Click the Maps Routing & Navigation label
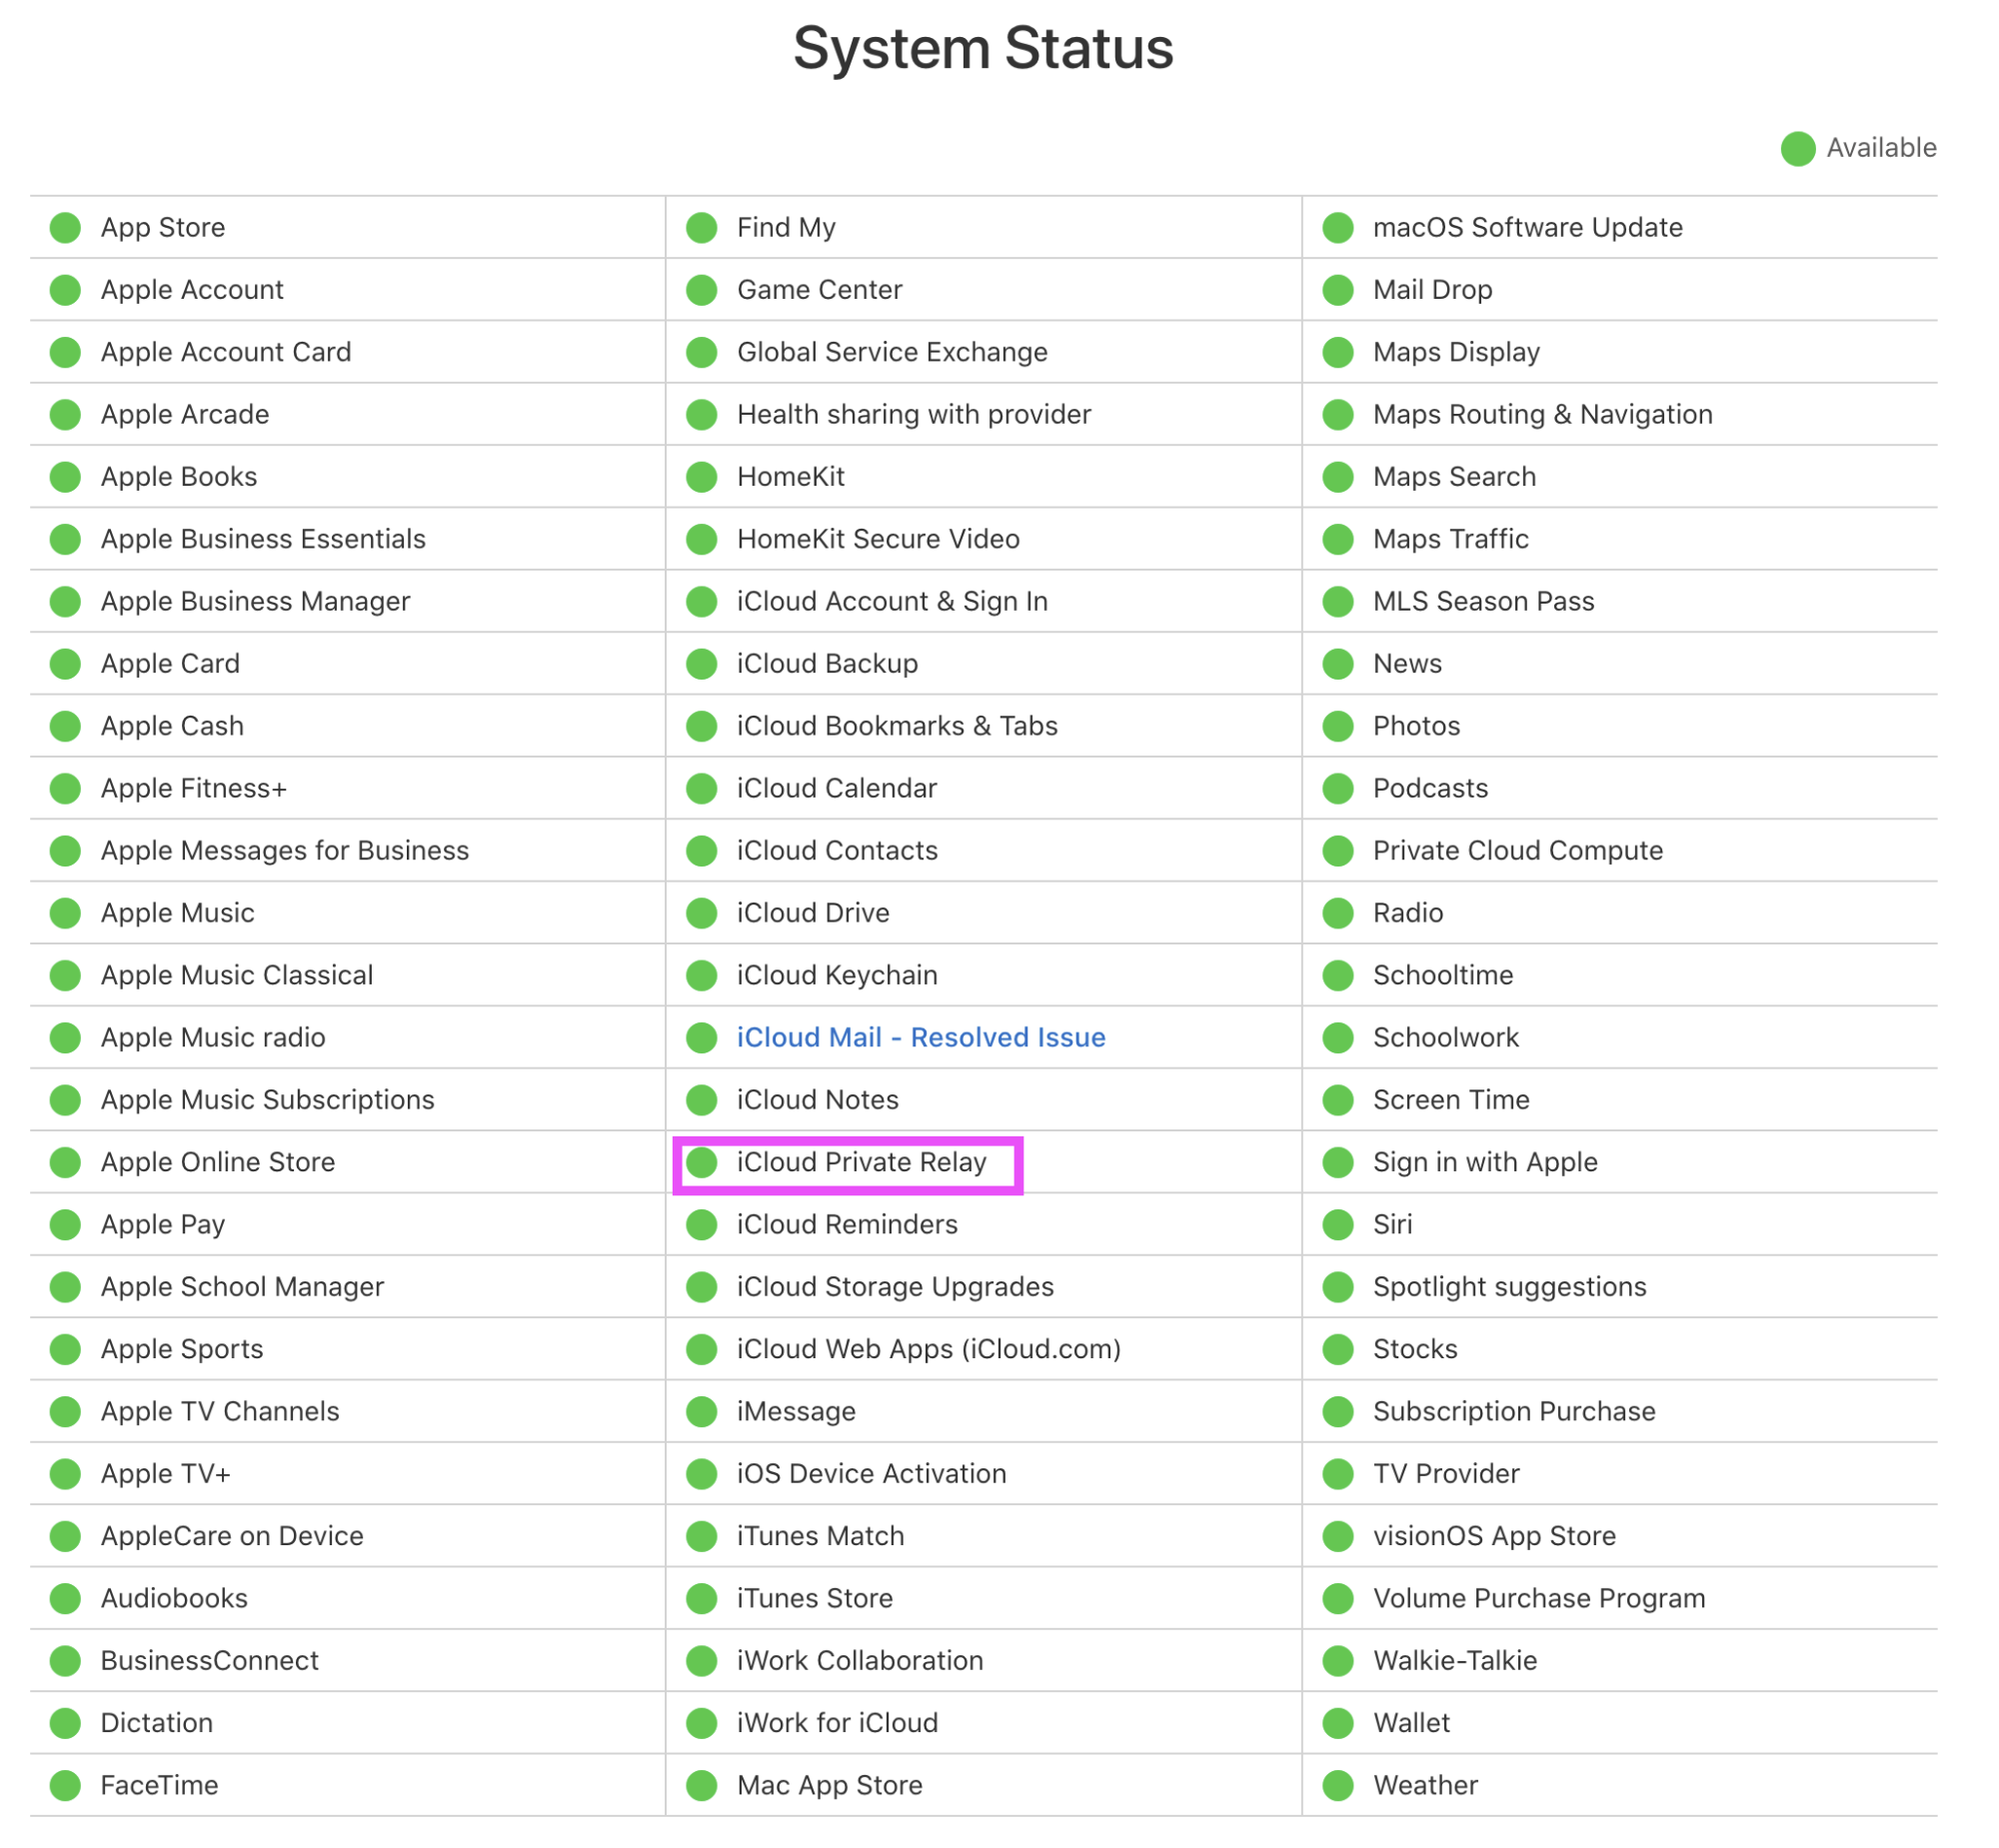This screenshot has height=1848, width=1999. pos(1544,415)
